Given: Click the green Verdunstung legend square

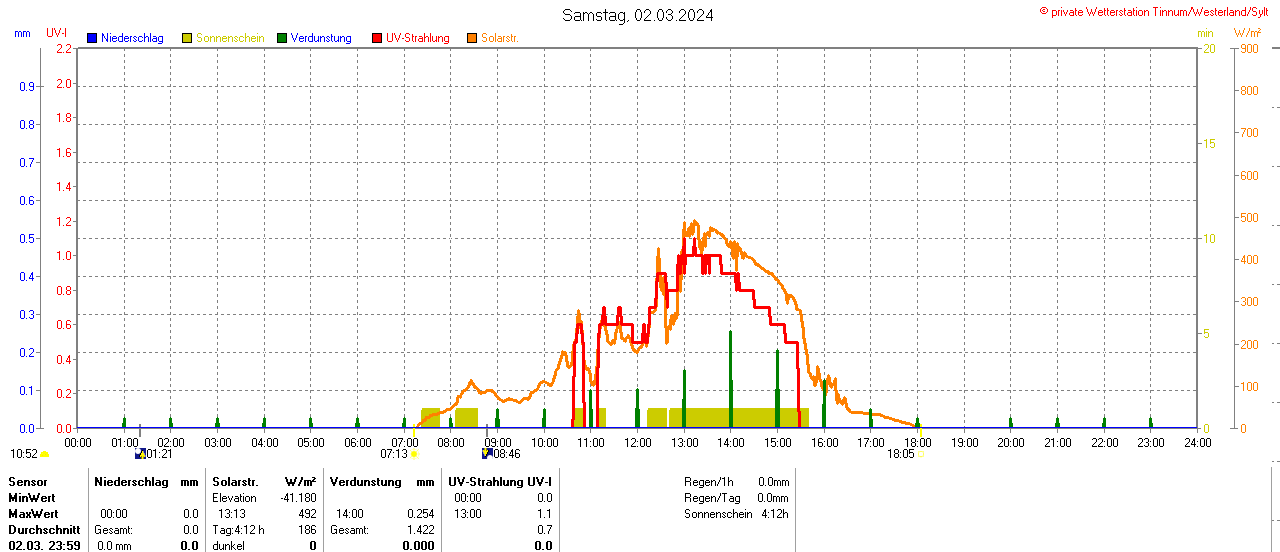Looking at the screenshot, I should [x=282, y=38].
